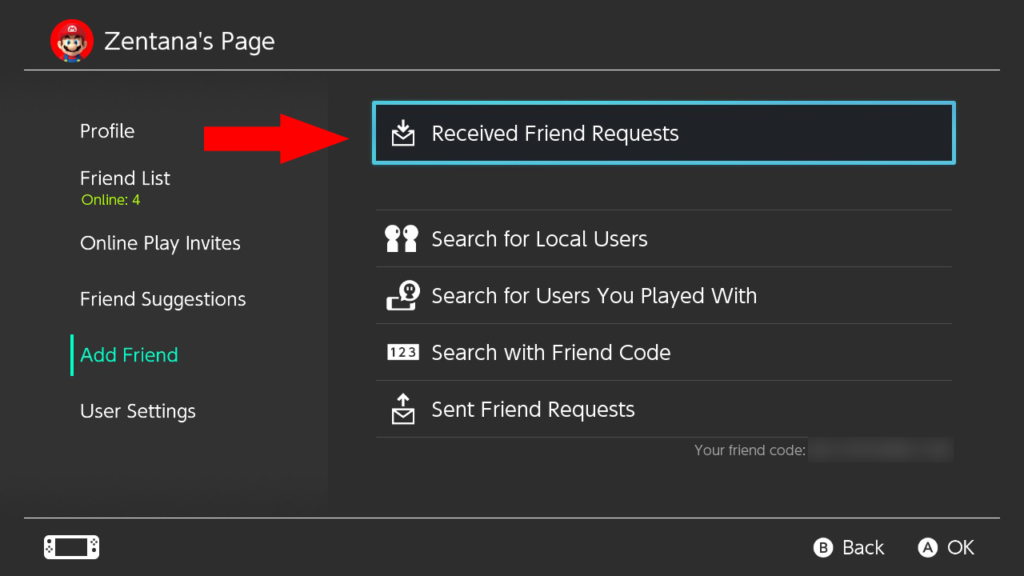Select Online Play Invites in sidebar
Viewport: 1024px width, 576px height.
160,243
